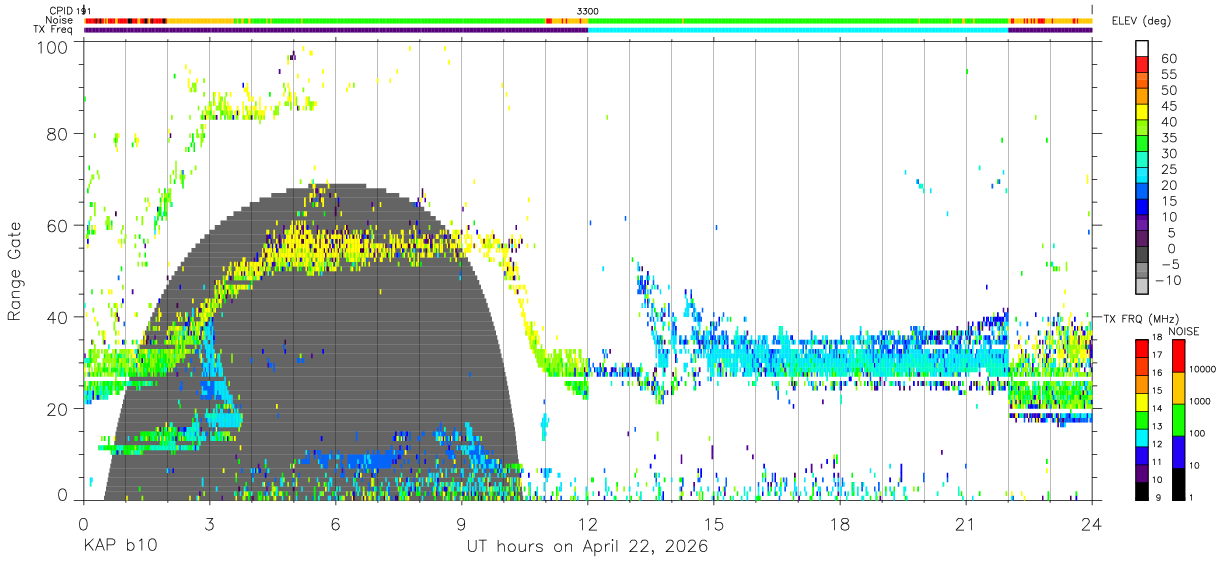Click the red segment of the ELEV color bar
This screenshot has width=1228, height=567.
point(1141,64)
